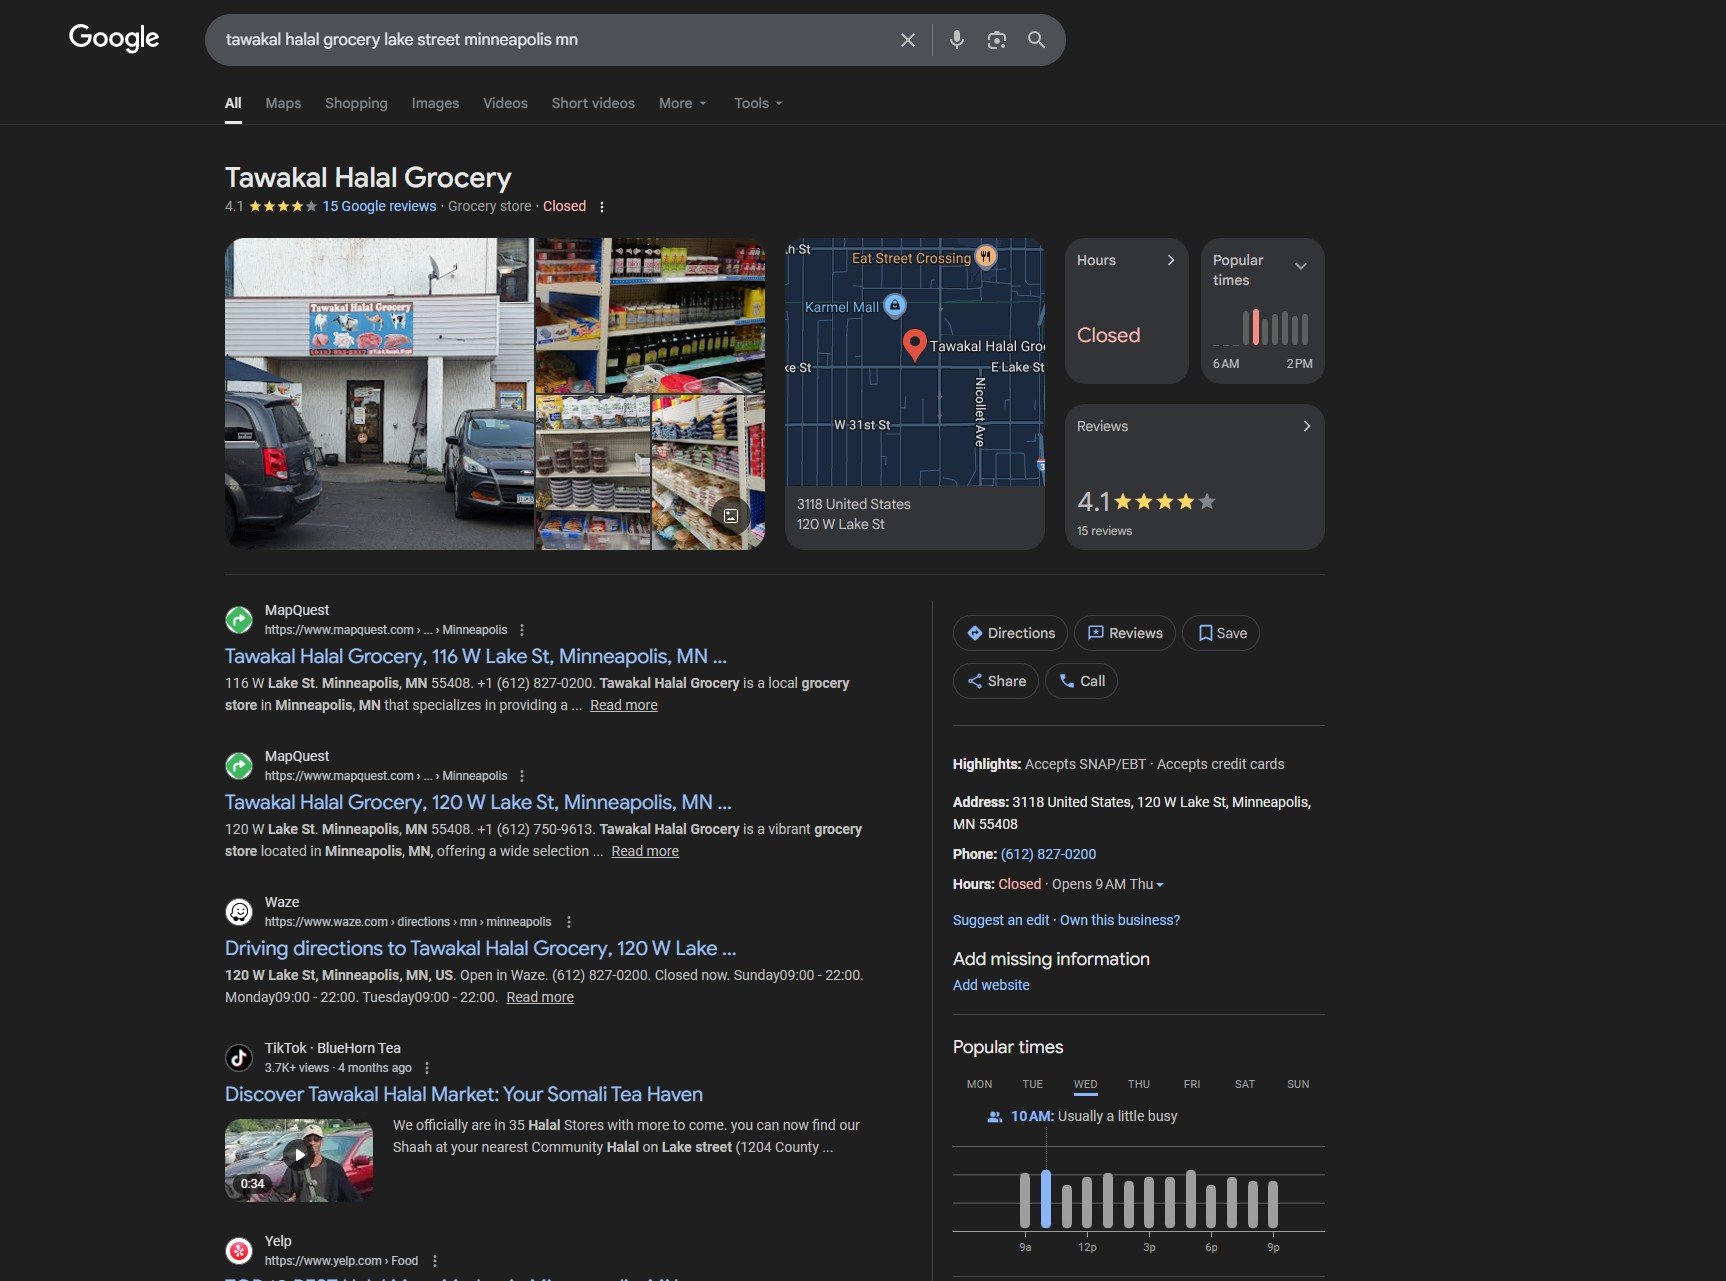Clear the search box with the X icon

coord(907,40)
